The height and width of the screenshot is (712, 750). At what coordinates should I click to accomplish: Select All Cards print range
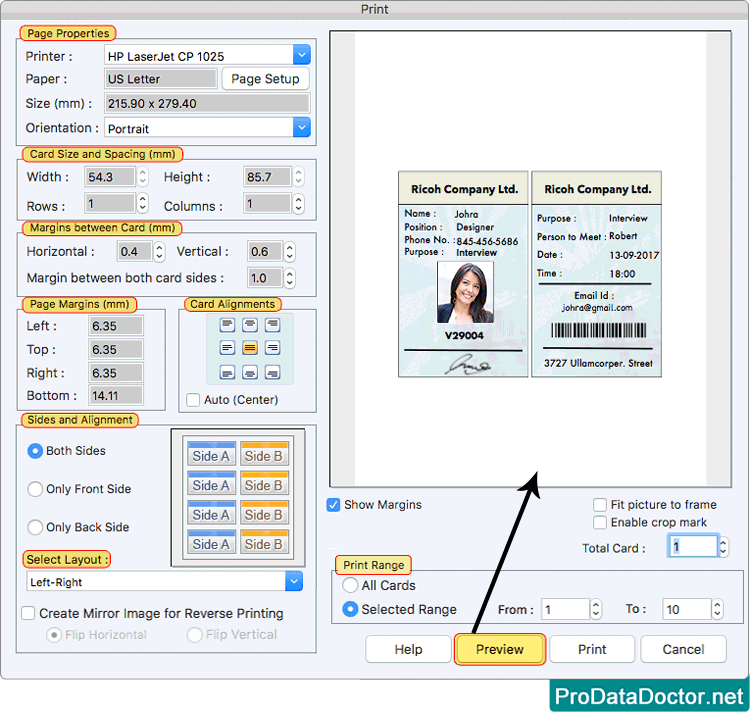coord(350,585)
